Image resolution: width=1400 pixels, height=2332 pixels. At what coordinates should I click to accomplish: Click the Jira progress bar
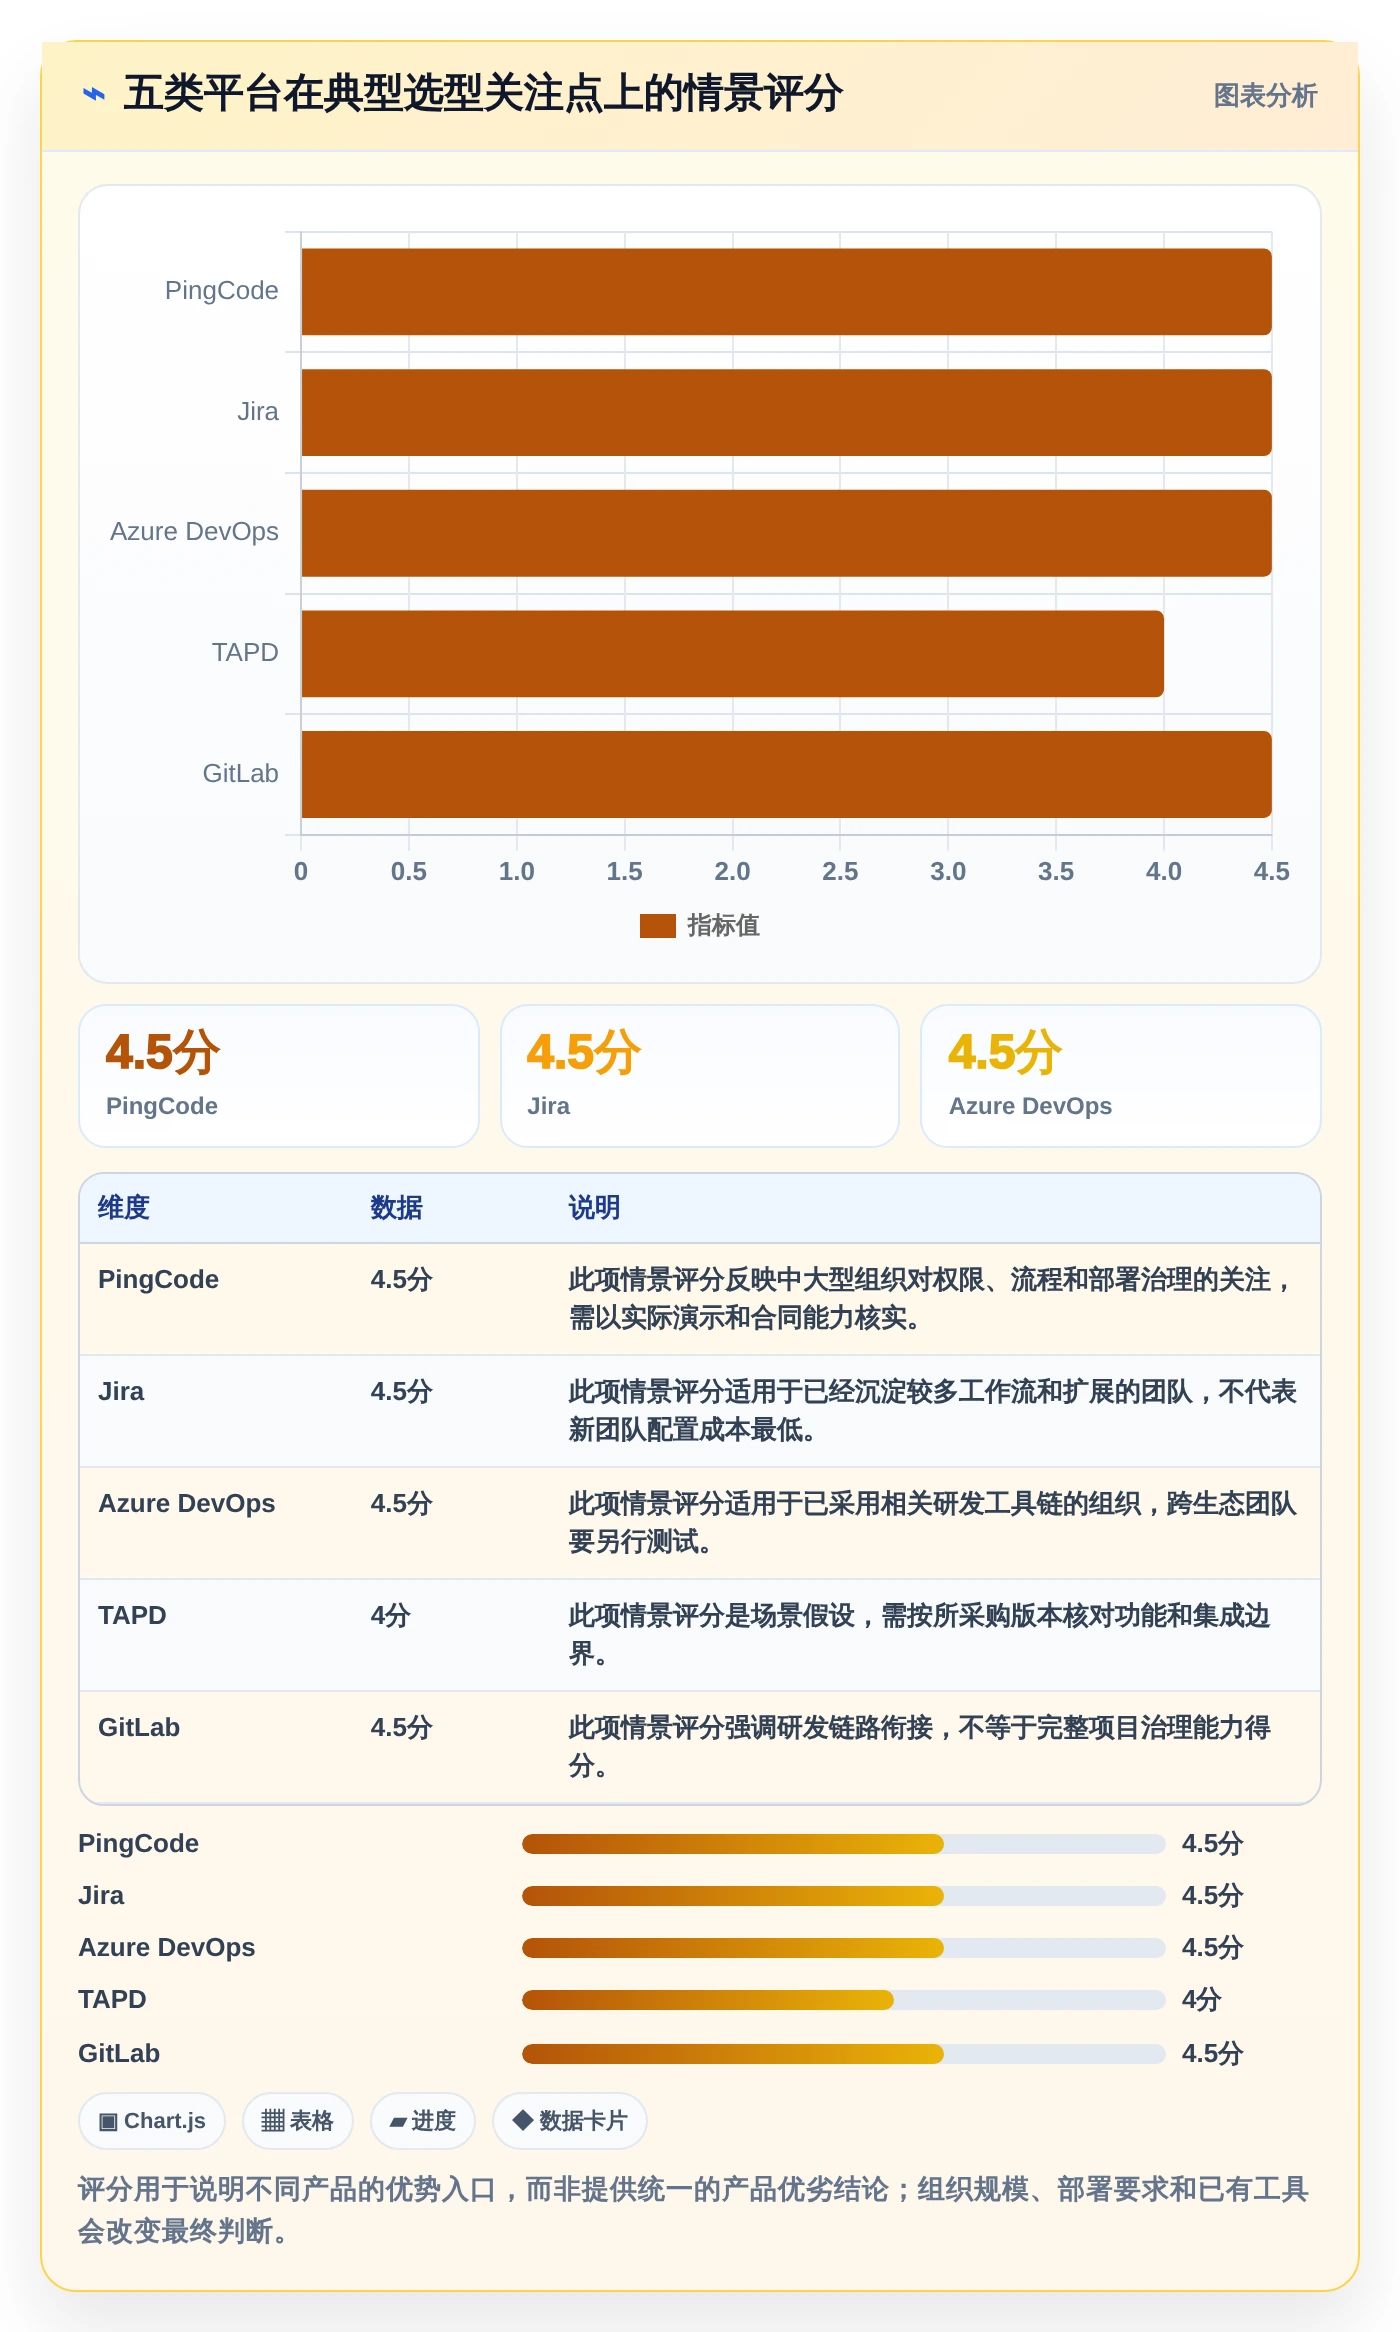click(x=844, y=1896)
